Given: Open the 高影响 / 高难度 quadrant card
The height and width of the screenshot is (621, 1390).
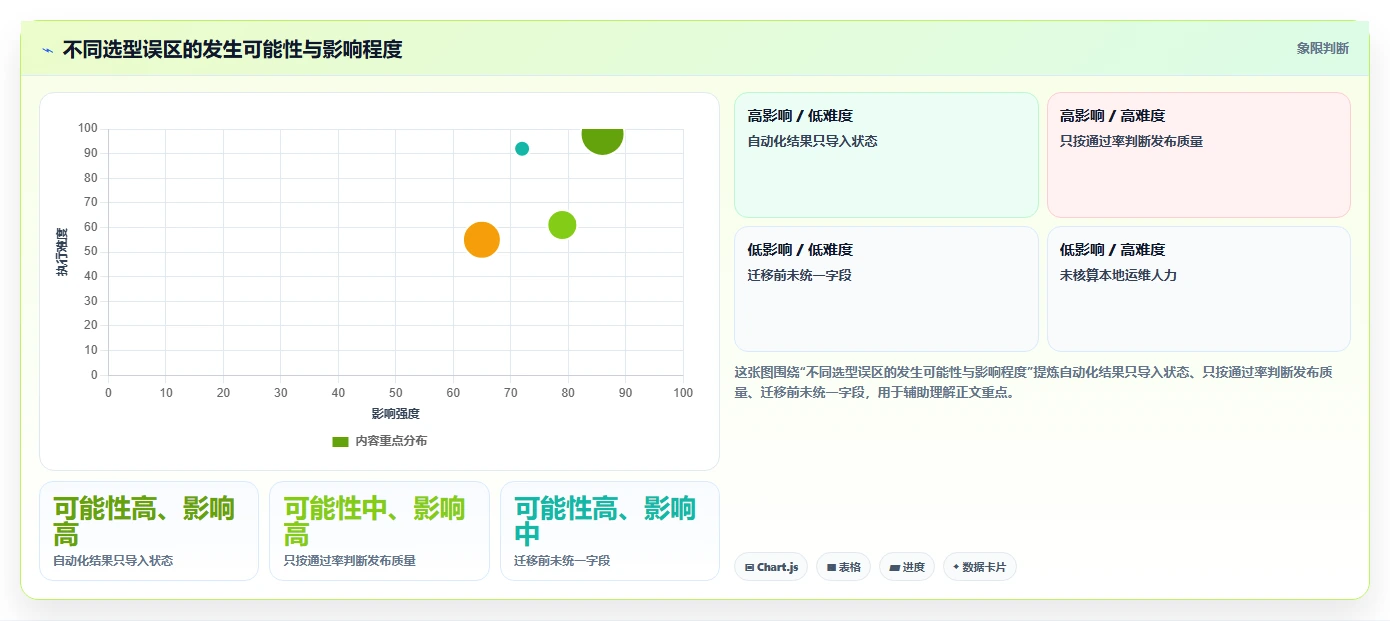Looking at the screenshot, I should [x=1198, y=155].
